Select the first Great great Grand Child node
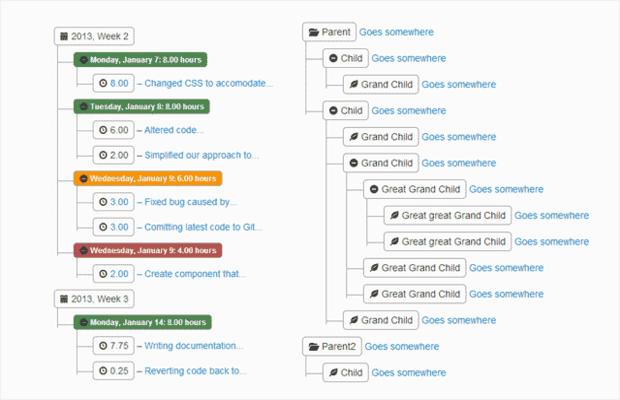 448,215
